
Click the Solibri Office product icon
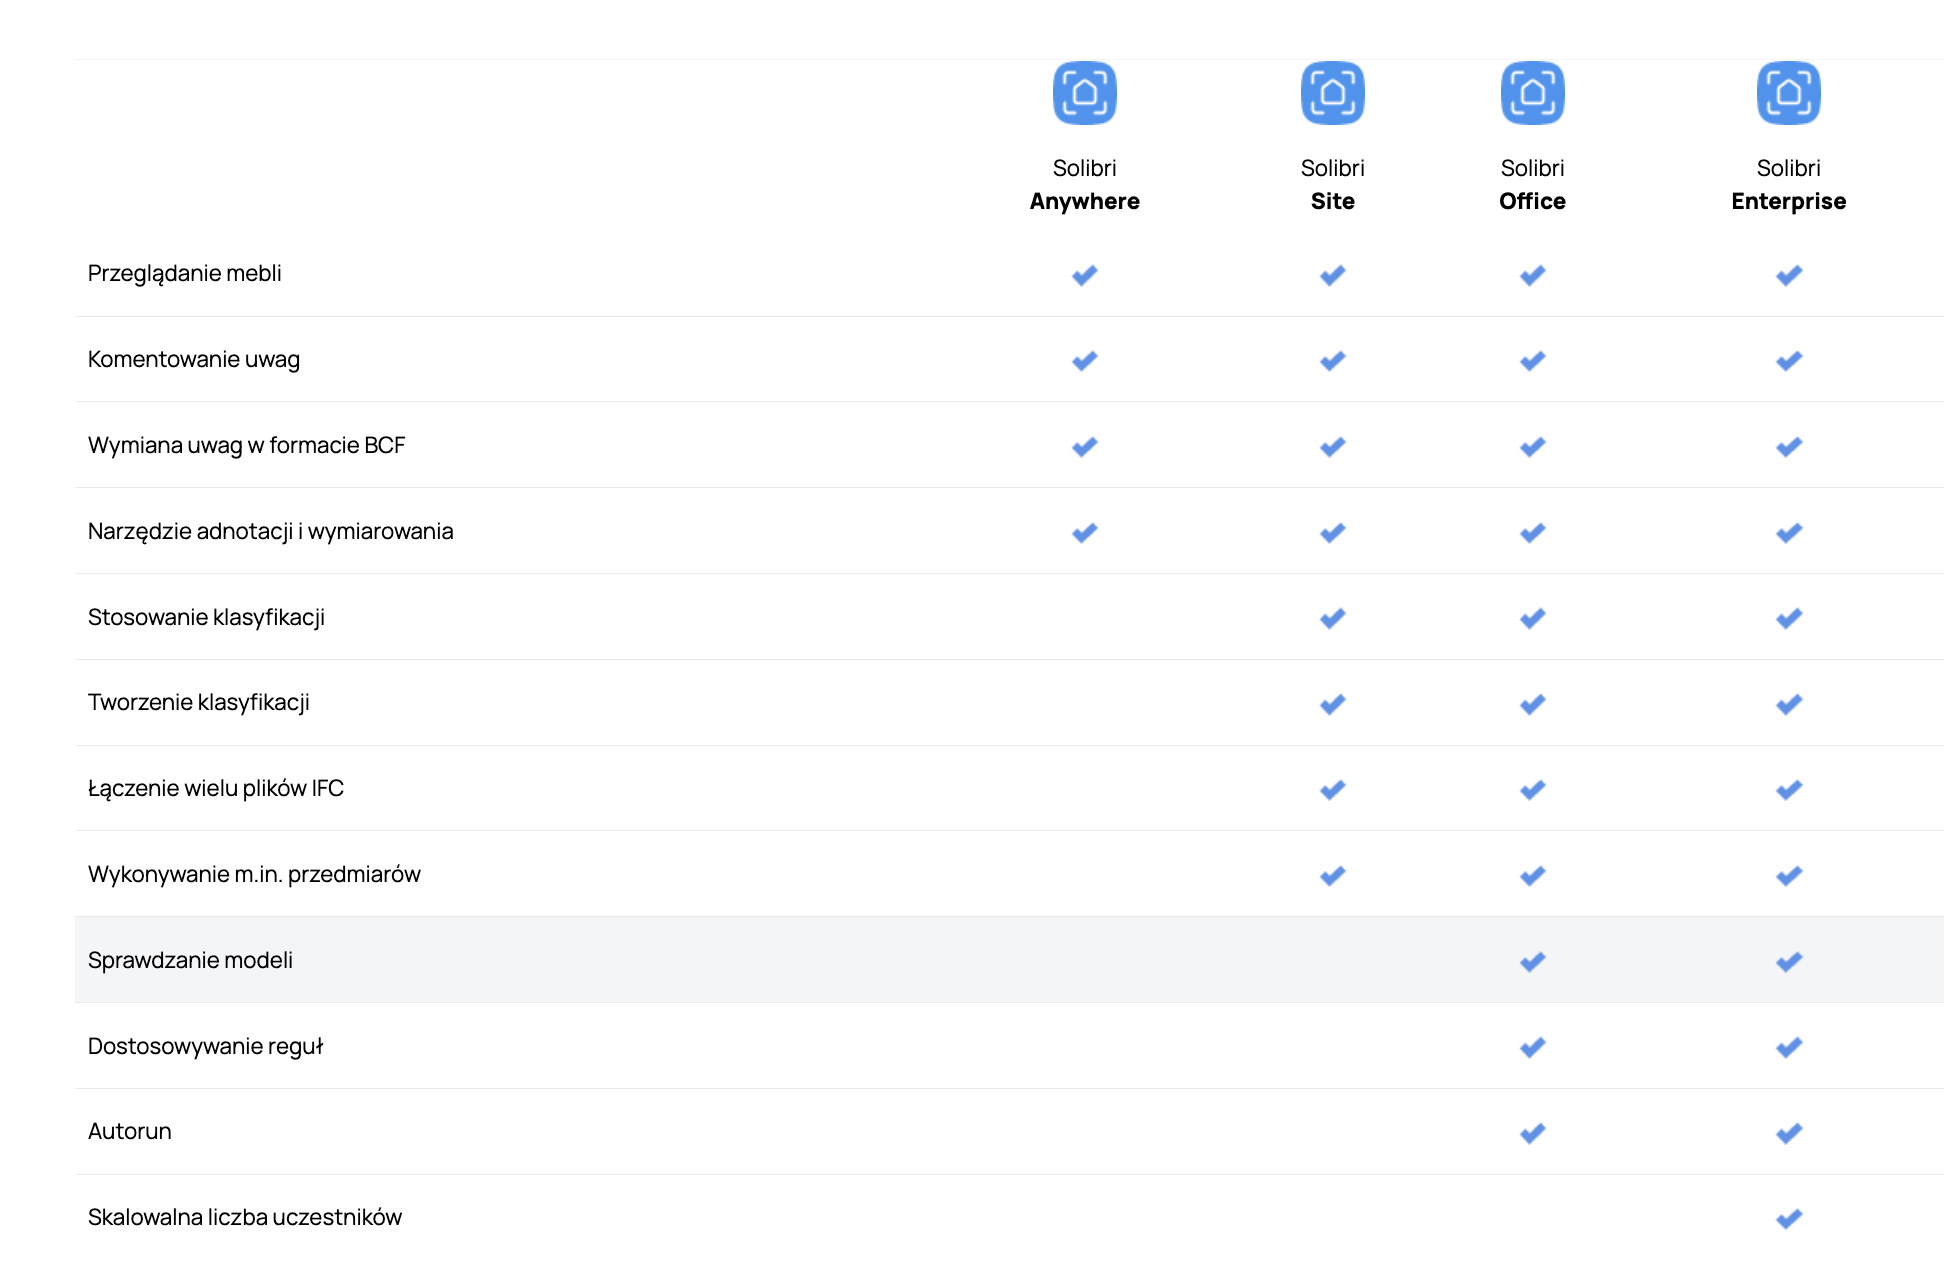pyautogui.click(x=1532, y=93)
